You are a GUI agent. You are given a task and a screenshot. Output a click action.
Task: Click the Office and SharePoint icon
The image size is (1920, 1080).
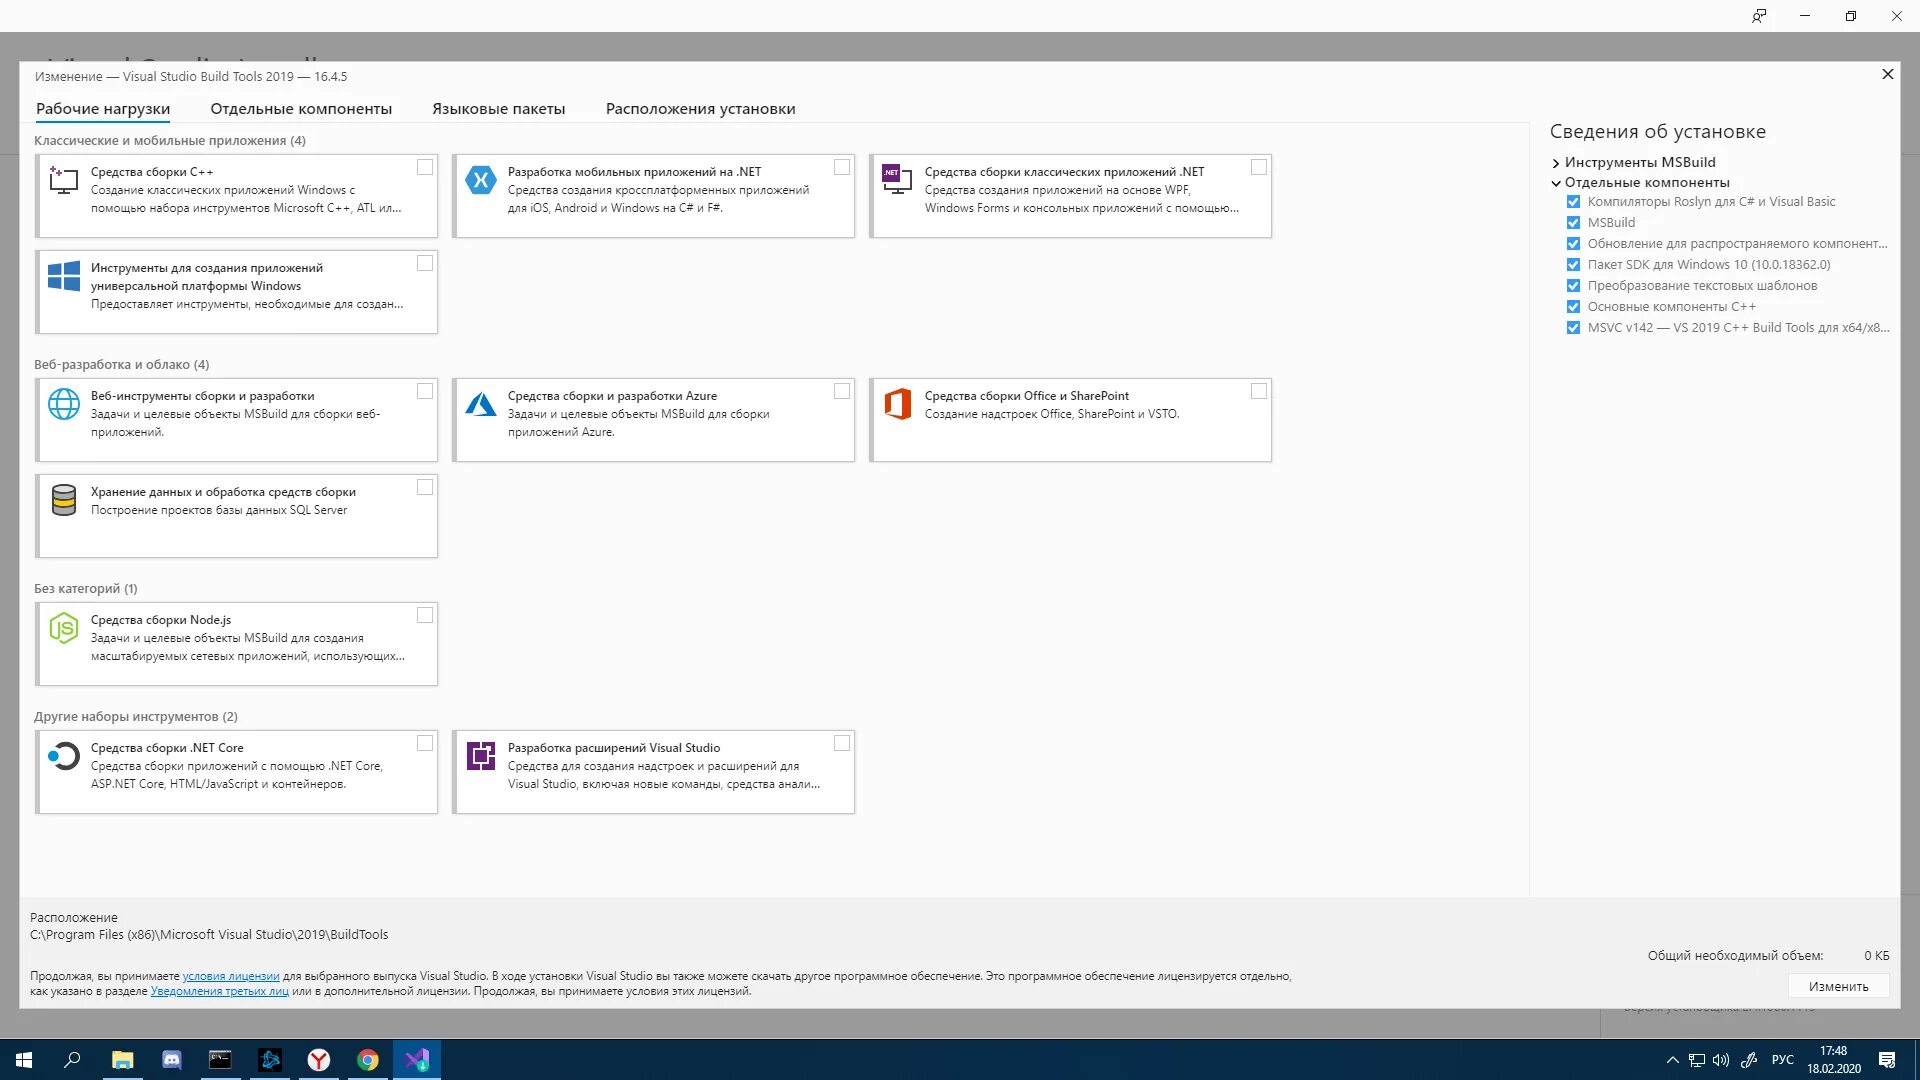point(897,404)
